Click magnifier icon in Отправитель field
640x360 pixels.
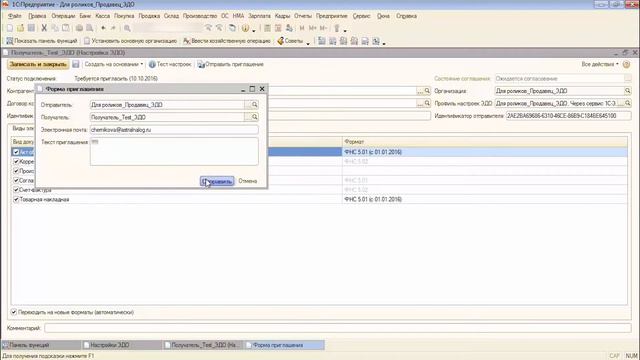[x=254, y=105]
